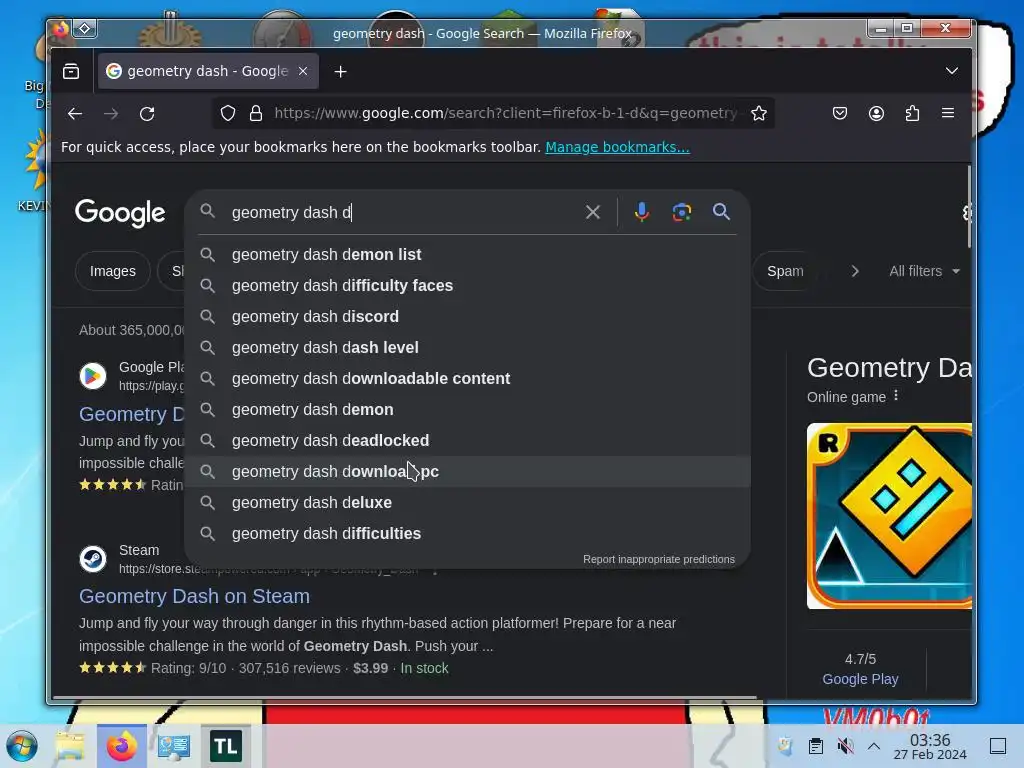Select suggestion geometry dash dash level
Screen dimensions: 1024x768
(468, 347)
